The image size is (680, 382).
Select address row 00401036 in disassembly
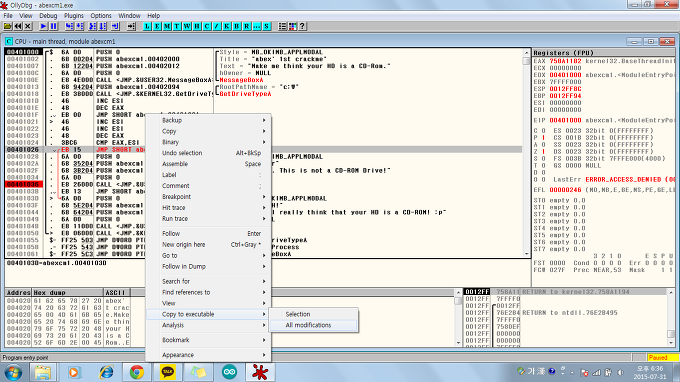click(x=23, y=184)
